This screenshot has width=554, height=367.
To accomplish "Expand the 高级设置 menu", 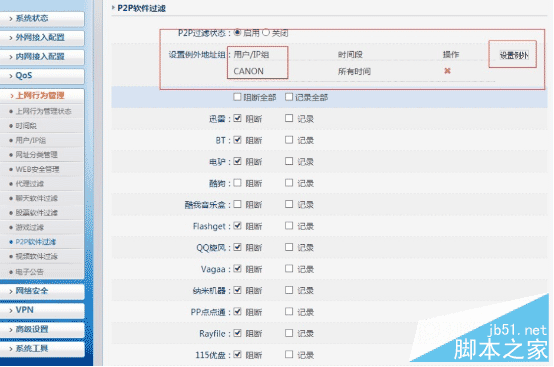I will click(x=42, y=329).
